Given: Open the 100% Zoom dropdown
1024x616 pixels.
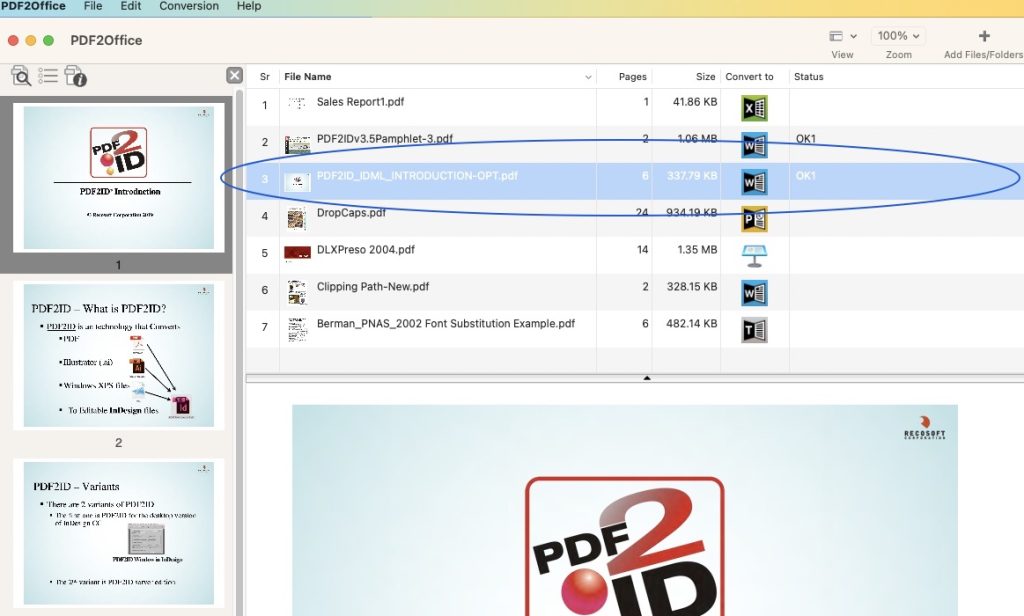Looking at the screenshot, I should [x=898, y=36].
